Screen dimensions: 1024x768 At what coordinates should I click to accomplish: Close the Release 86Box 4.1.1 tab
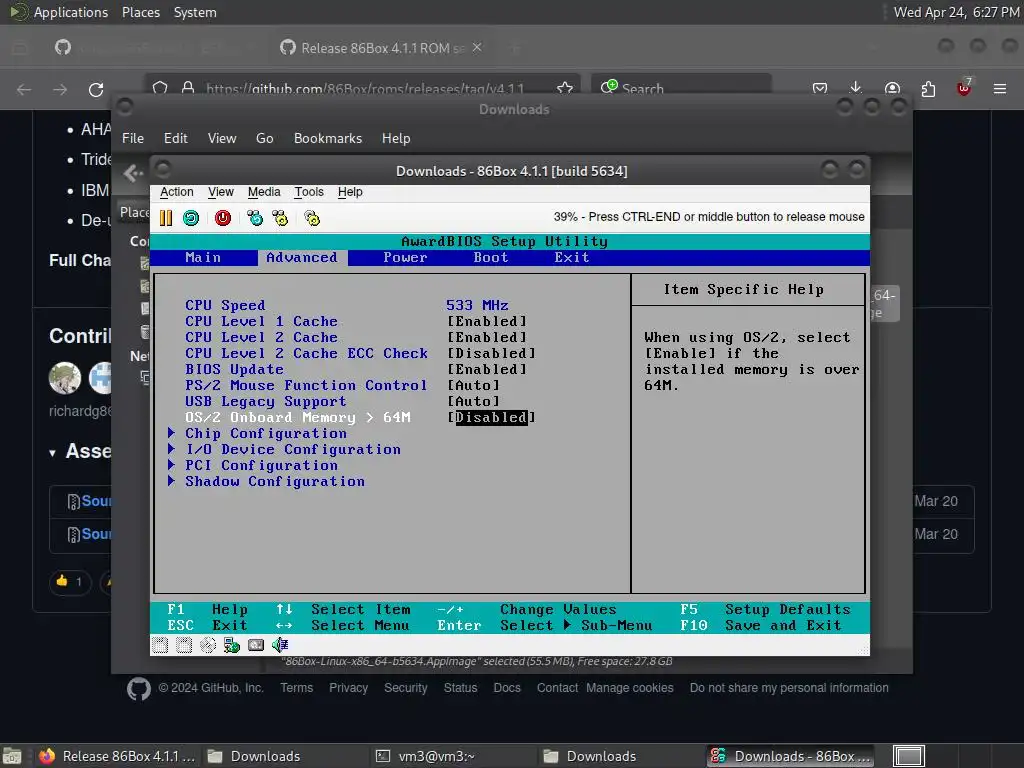click(x=477, y=48)
